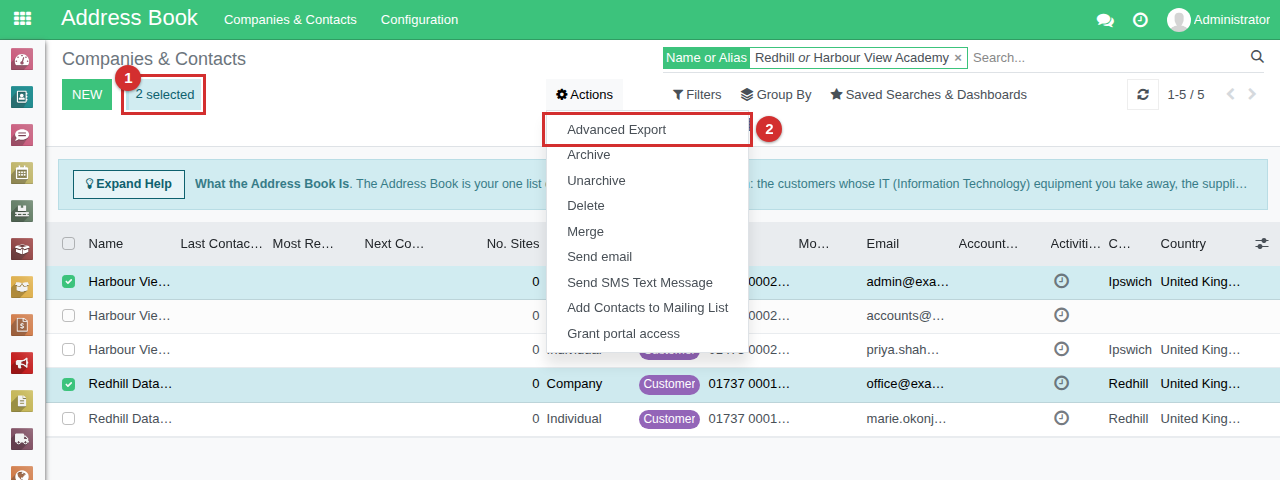Choose Send email from Actions menu
Image resolution: width=1280 pixels, height=480 pixels.
[647, 257]
